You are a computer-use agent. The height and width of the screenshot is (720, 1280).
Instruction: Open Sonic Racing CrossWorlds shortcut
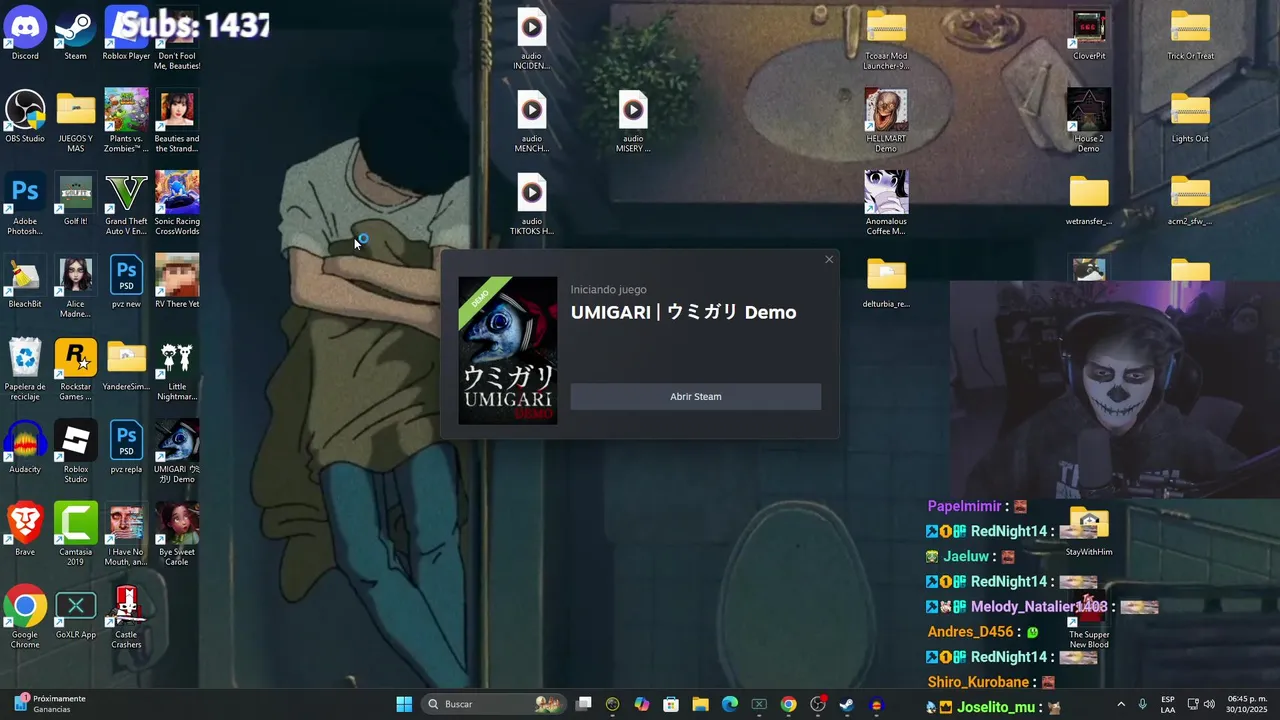coord(177,204)
